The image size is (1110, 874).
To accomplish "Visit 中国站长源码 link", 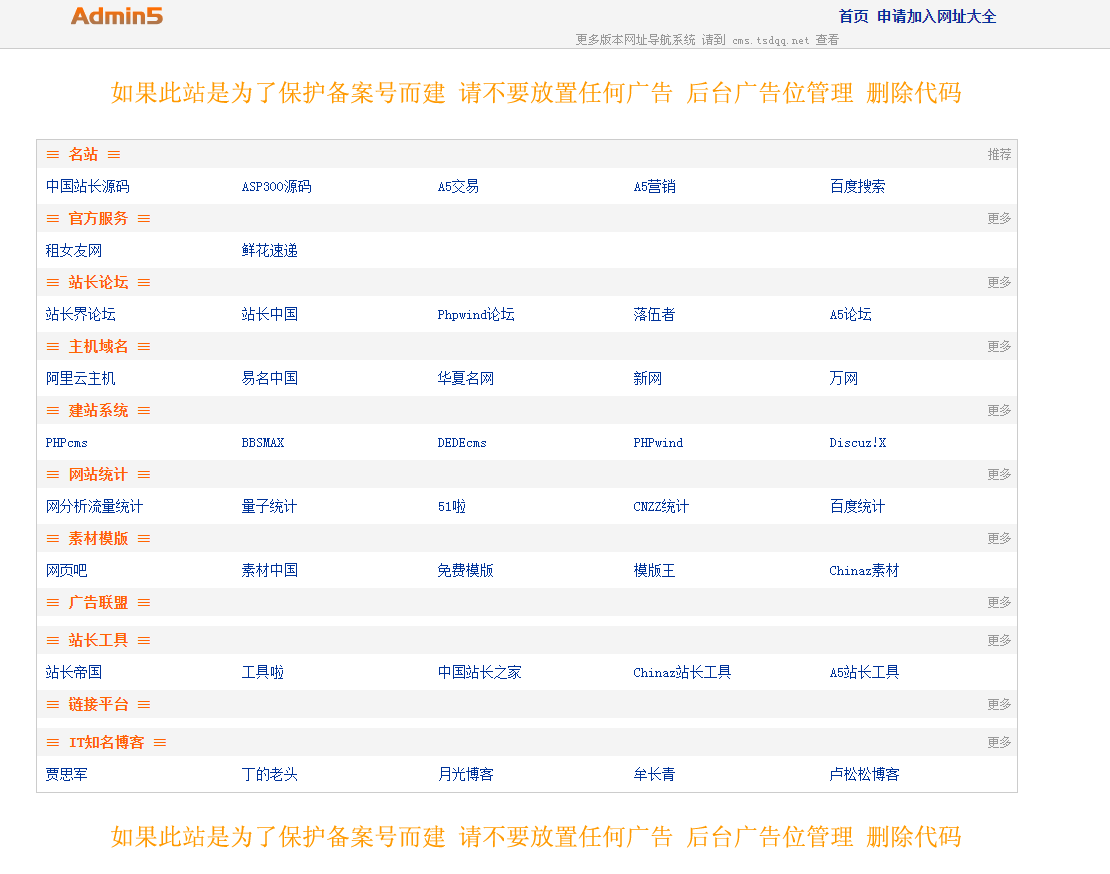I will (87, 186).
